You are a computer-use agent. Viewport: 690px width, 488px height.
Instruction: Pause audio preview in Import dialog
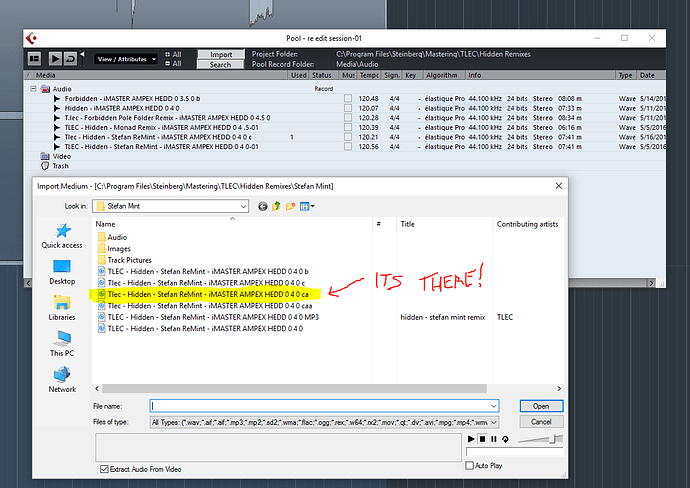tap(494, 439)
